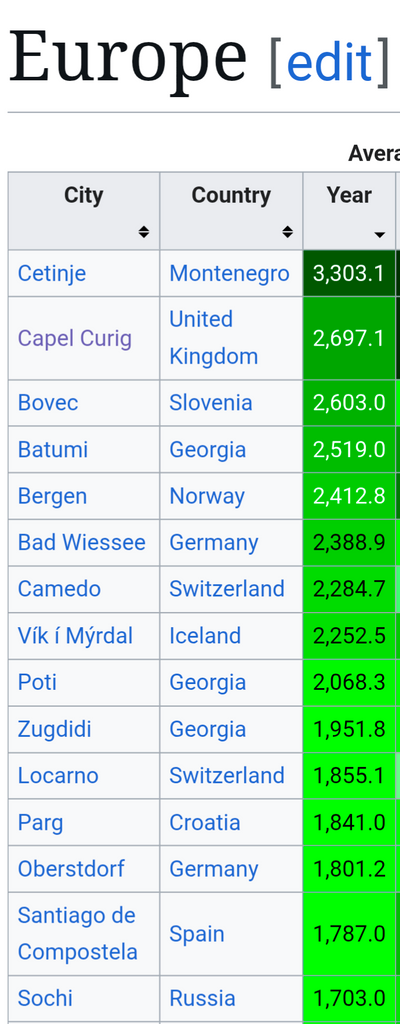Sort table by Country column arrows
400x1024 pixels.
287,232
